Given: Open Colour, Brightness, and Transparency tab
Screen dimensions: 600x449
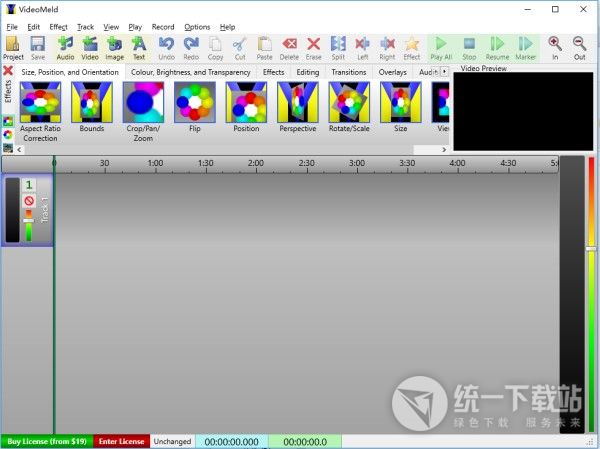Looking at the screenshot, I should [x=190, y=72].
